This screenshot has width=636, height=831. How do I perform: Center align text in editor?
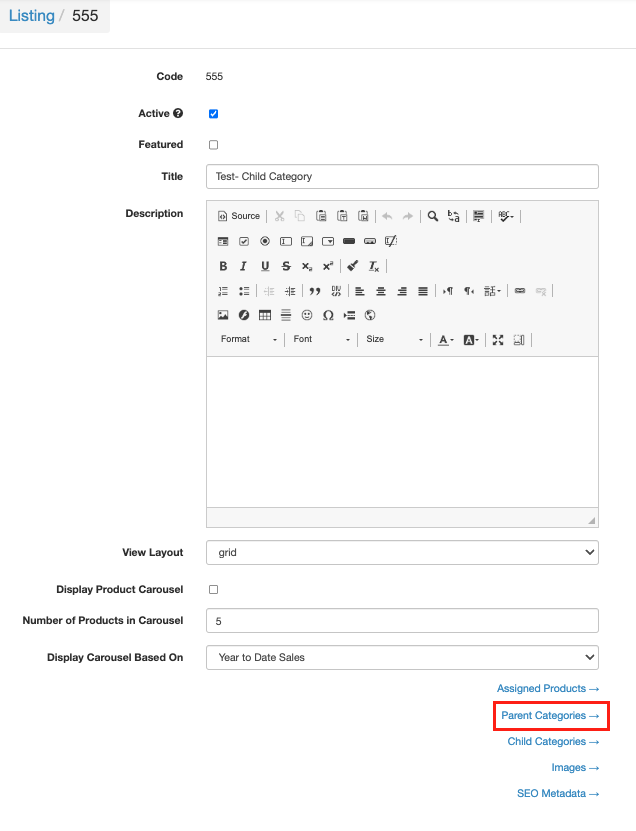381,291
